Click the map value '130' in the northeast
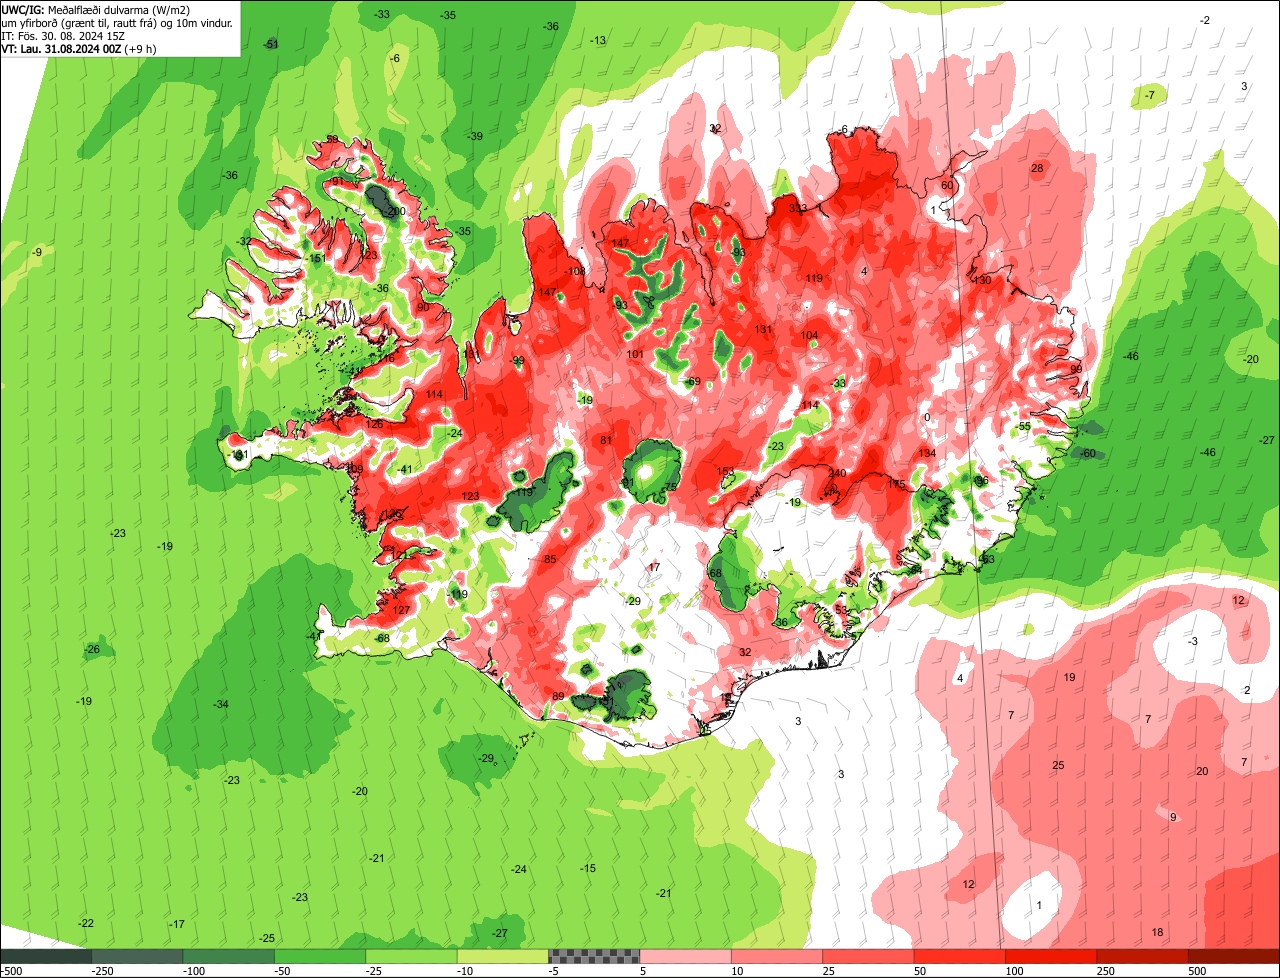Image resolution: width=1280 pixels, height=978 pixels. coord(982,280)
